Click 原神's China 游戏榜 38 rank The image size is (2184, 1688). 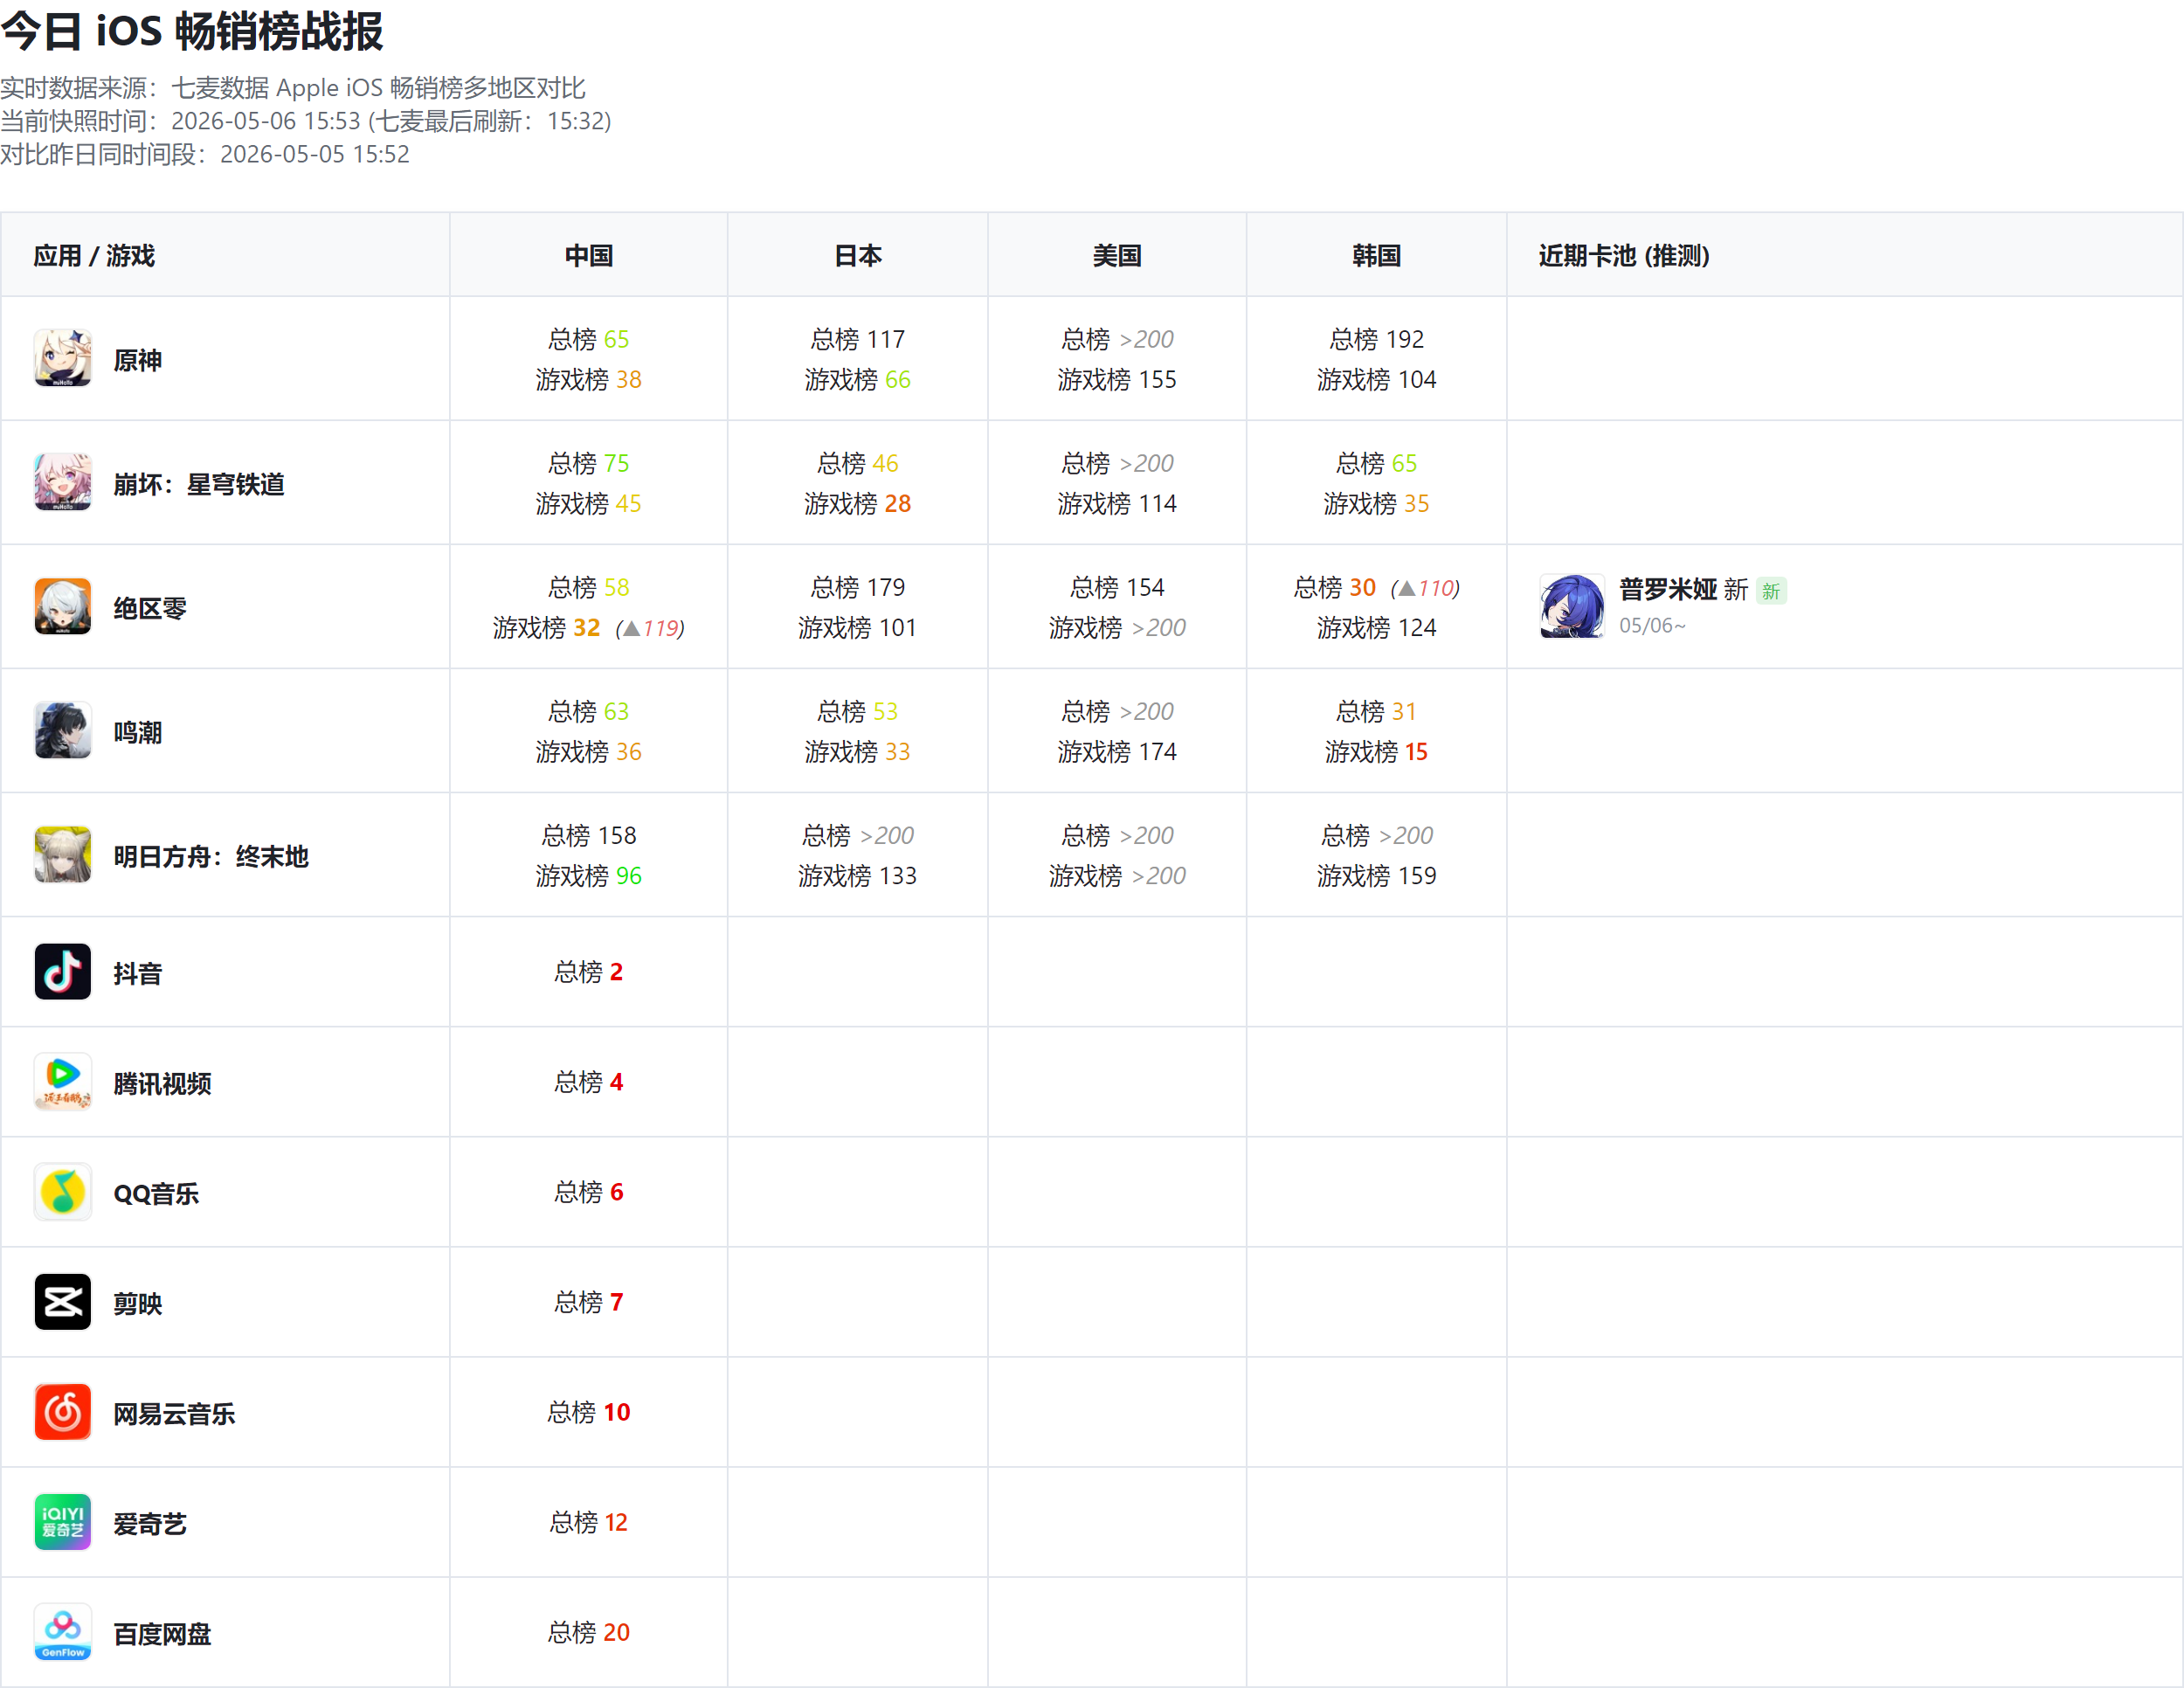tap(589, 379)
